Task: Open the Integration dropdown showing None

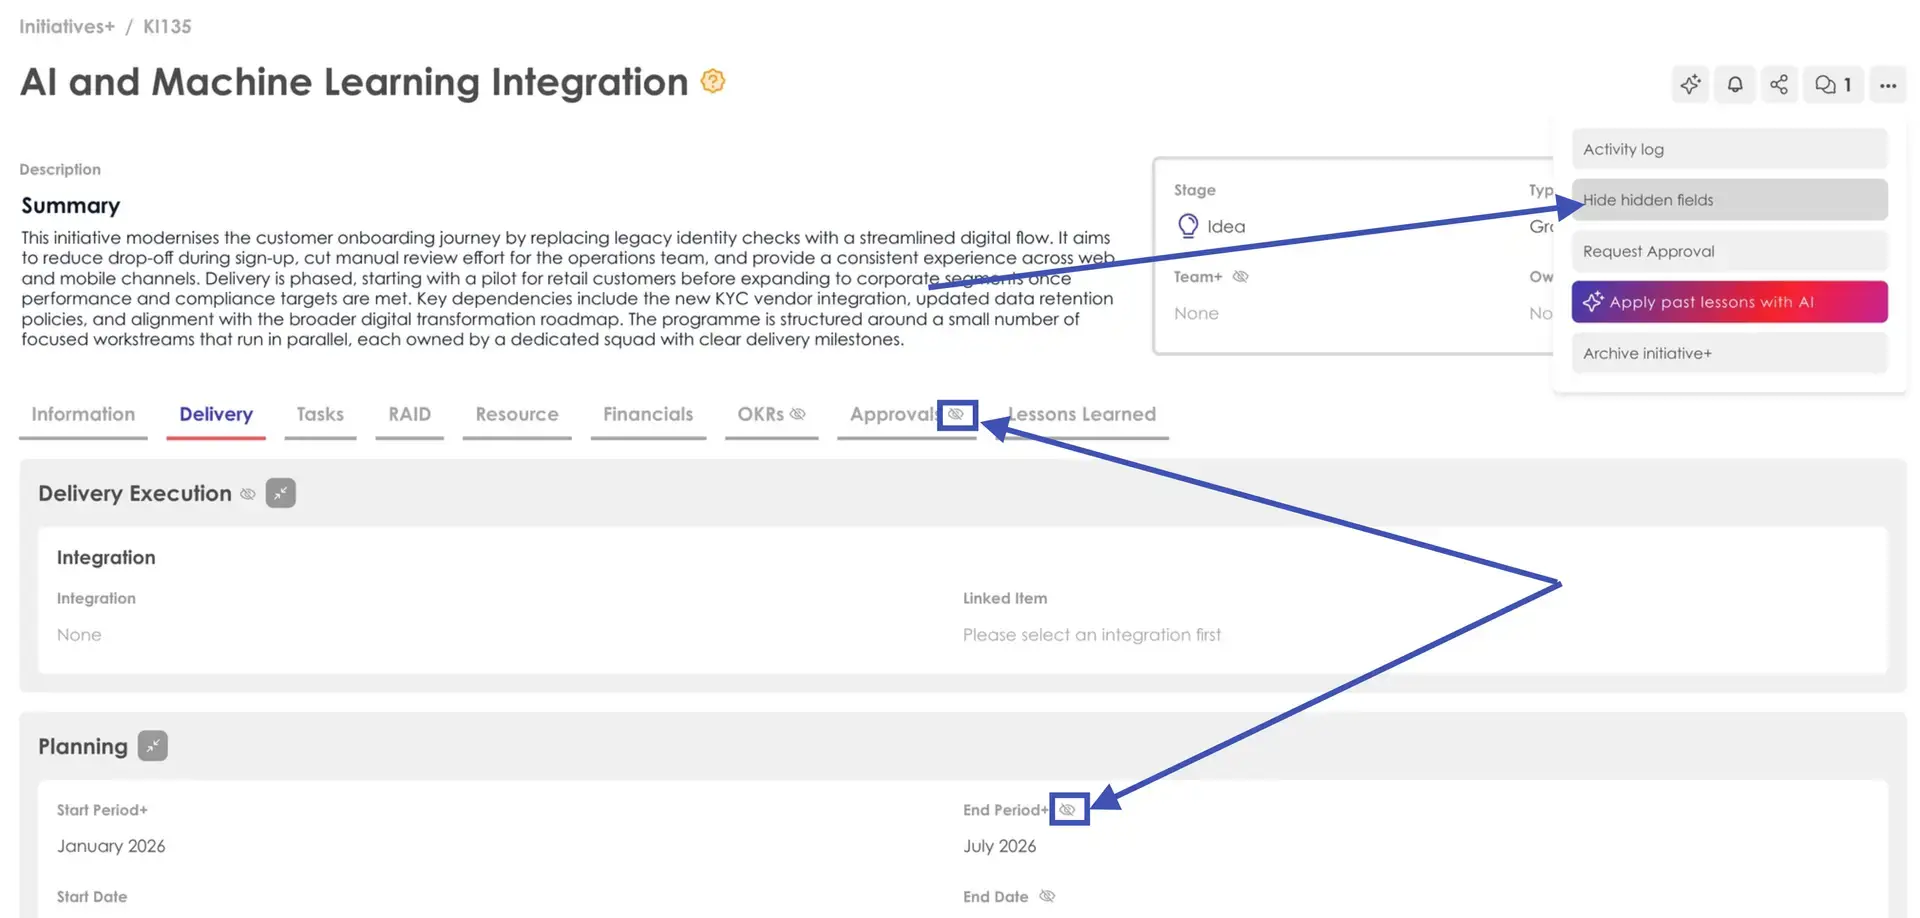Action: (79, 635)
